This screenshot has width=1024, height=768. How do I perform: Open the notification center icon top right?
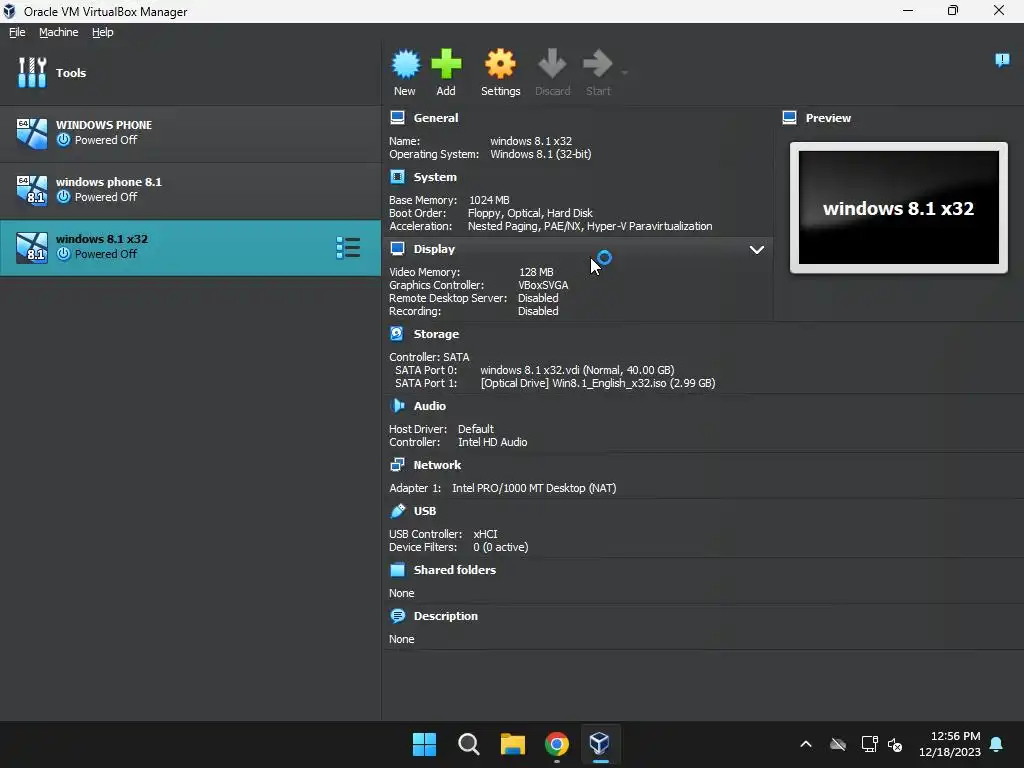tap(1002, 60)
